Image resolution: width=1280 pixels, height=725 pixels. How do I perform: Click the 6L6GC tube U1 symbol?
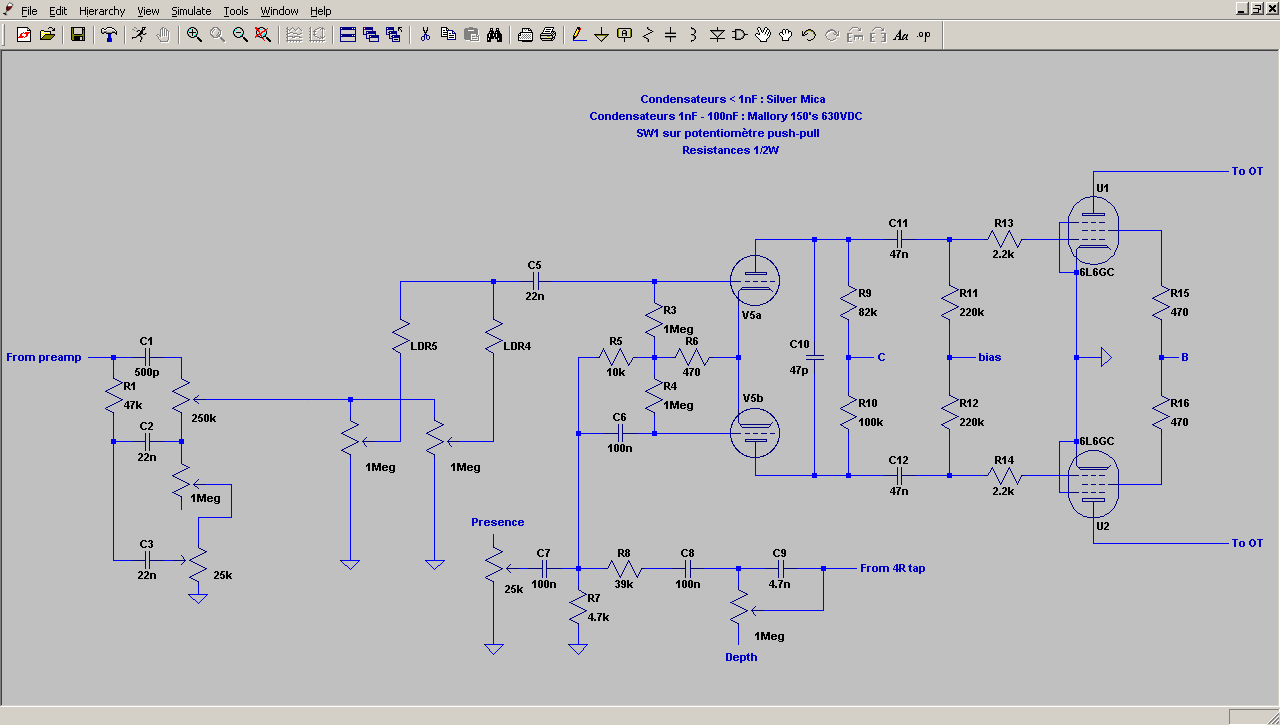pos(1094,230)
